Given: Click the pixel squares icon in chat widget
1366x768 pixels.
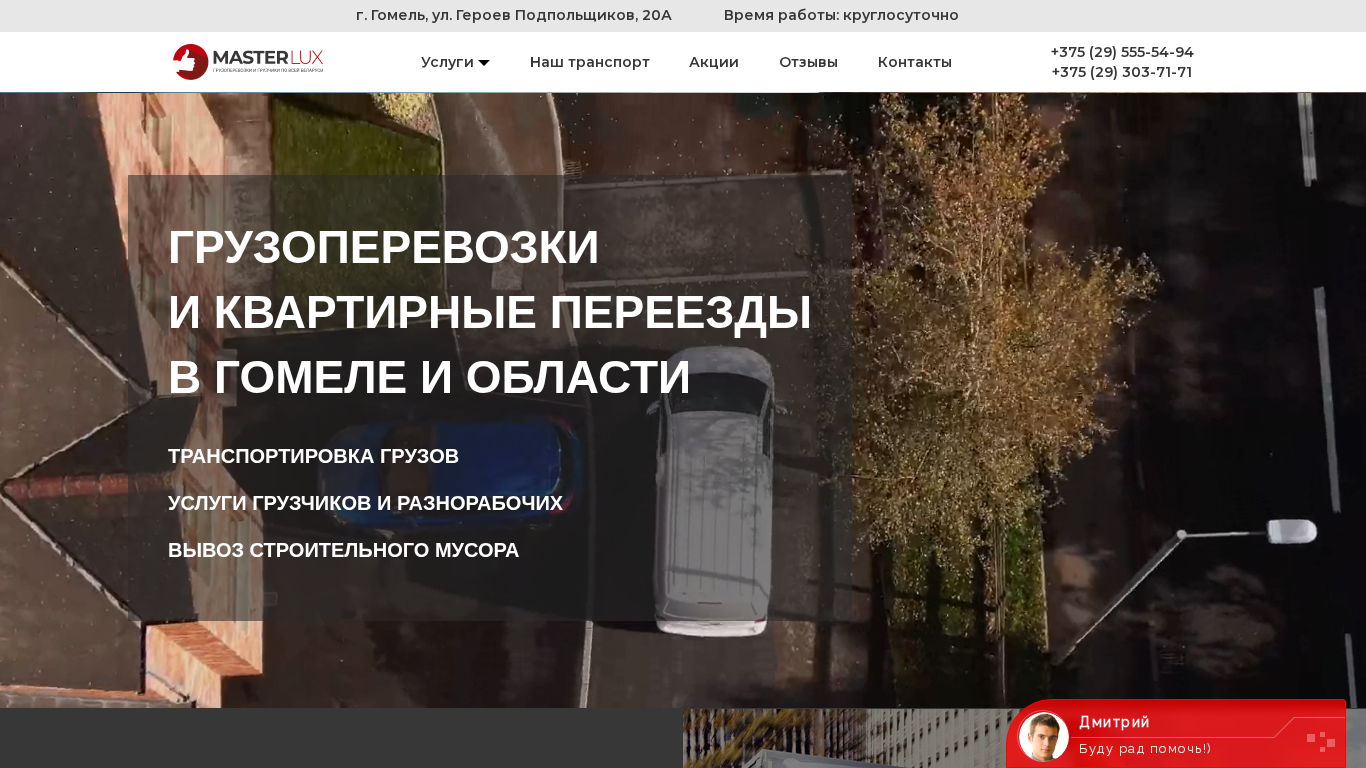Looking at the screenshot, I should [1320, 741].
